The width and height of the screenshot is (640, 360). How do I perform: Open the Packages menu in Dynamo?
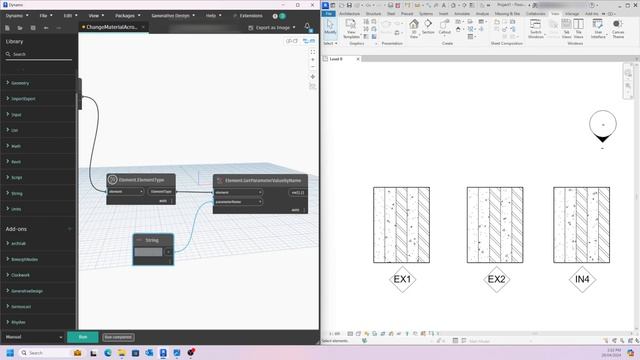(127, 16)
